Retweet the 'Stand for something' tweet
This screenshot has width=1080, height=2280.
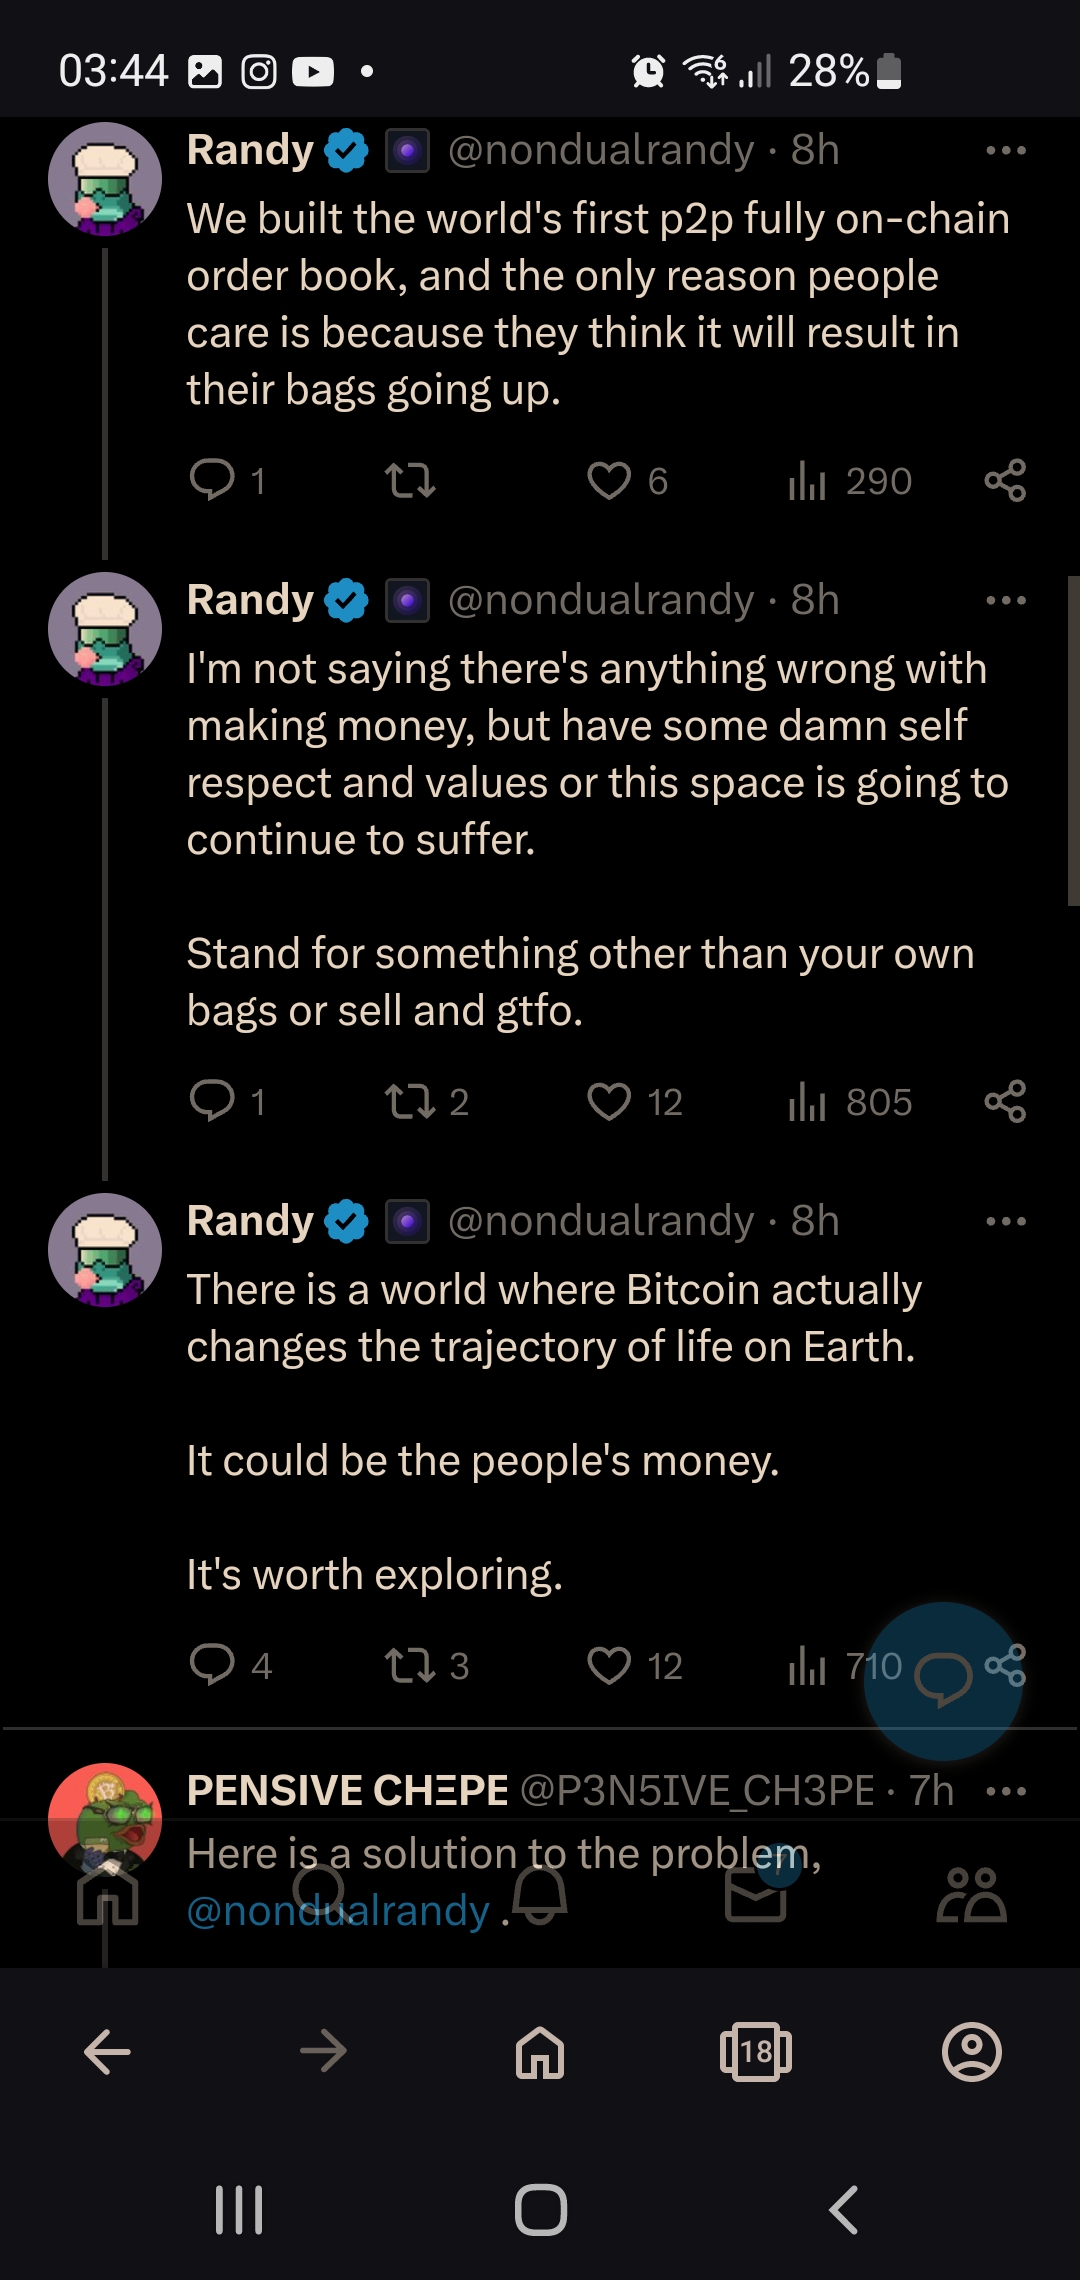pyautogui.click(x=410, y=1102)
